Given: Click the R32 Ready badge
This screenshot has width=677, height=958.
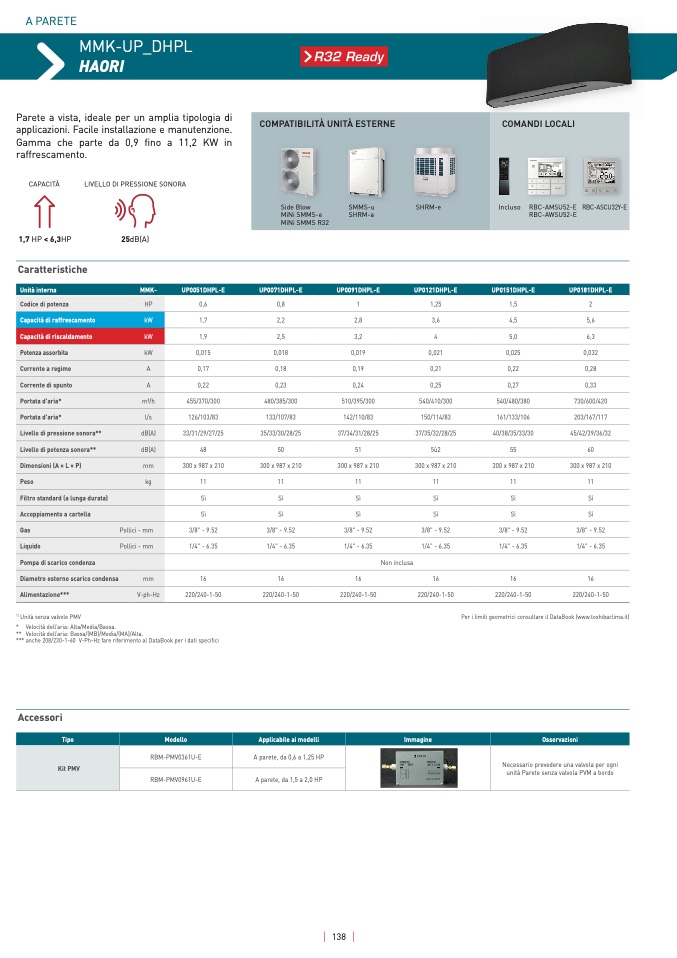Looking at the screenshot, I should (343, 57).
